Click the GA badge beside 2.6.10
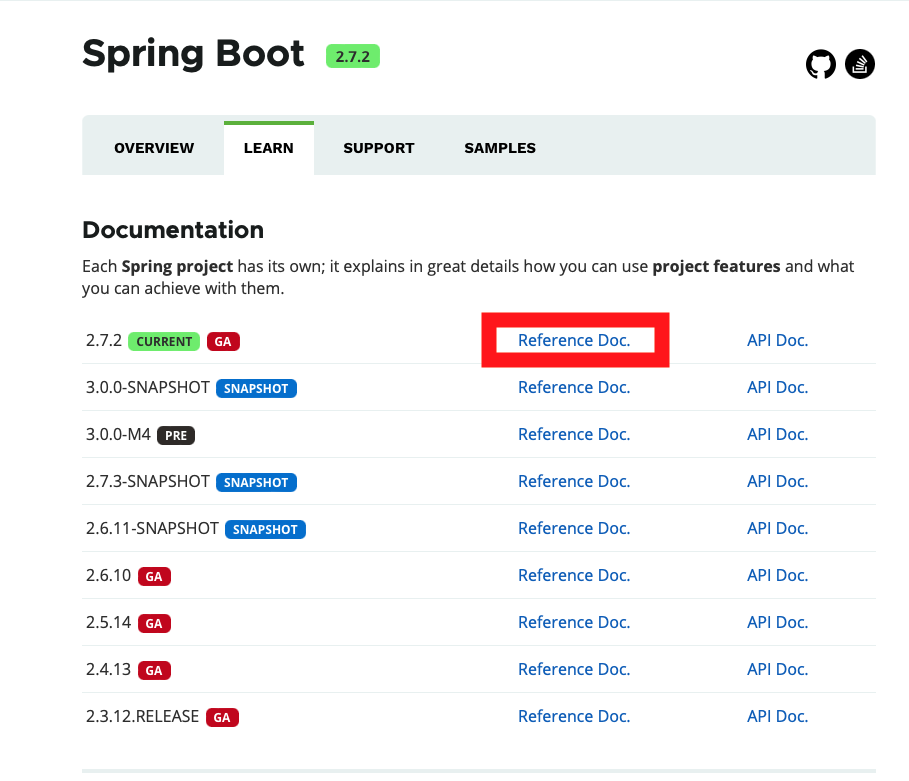 154,576
